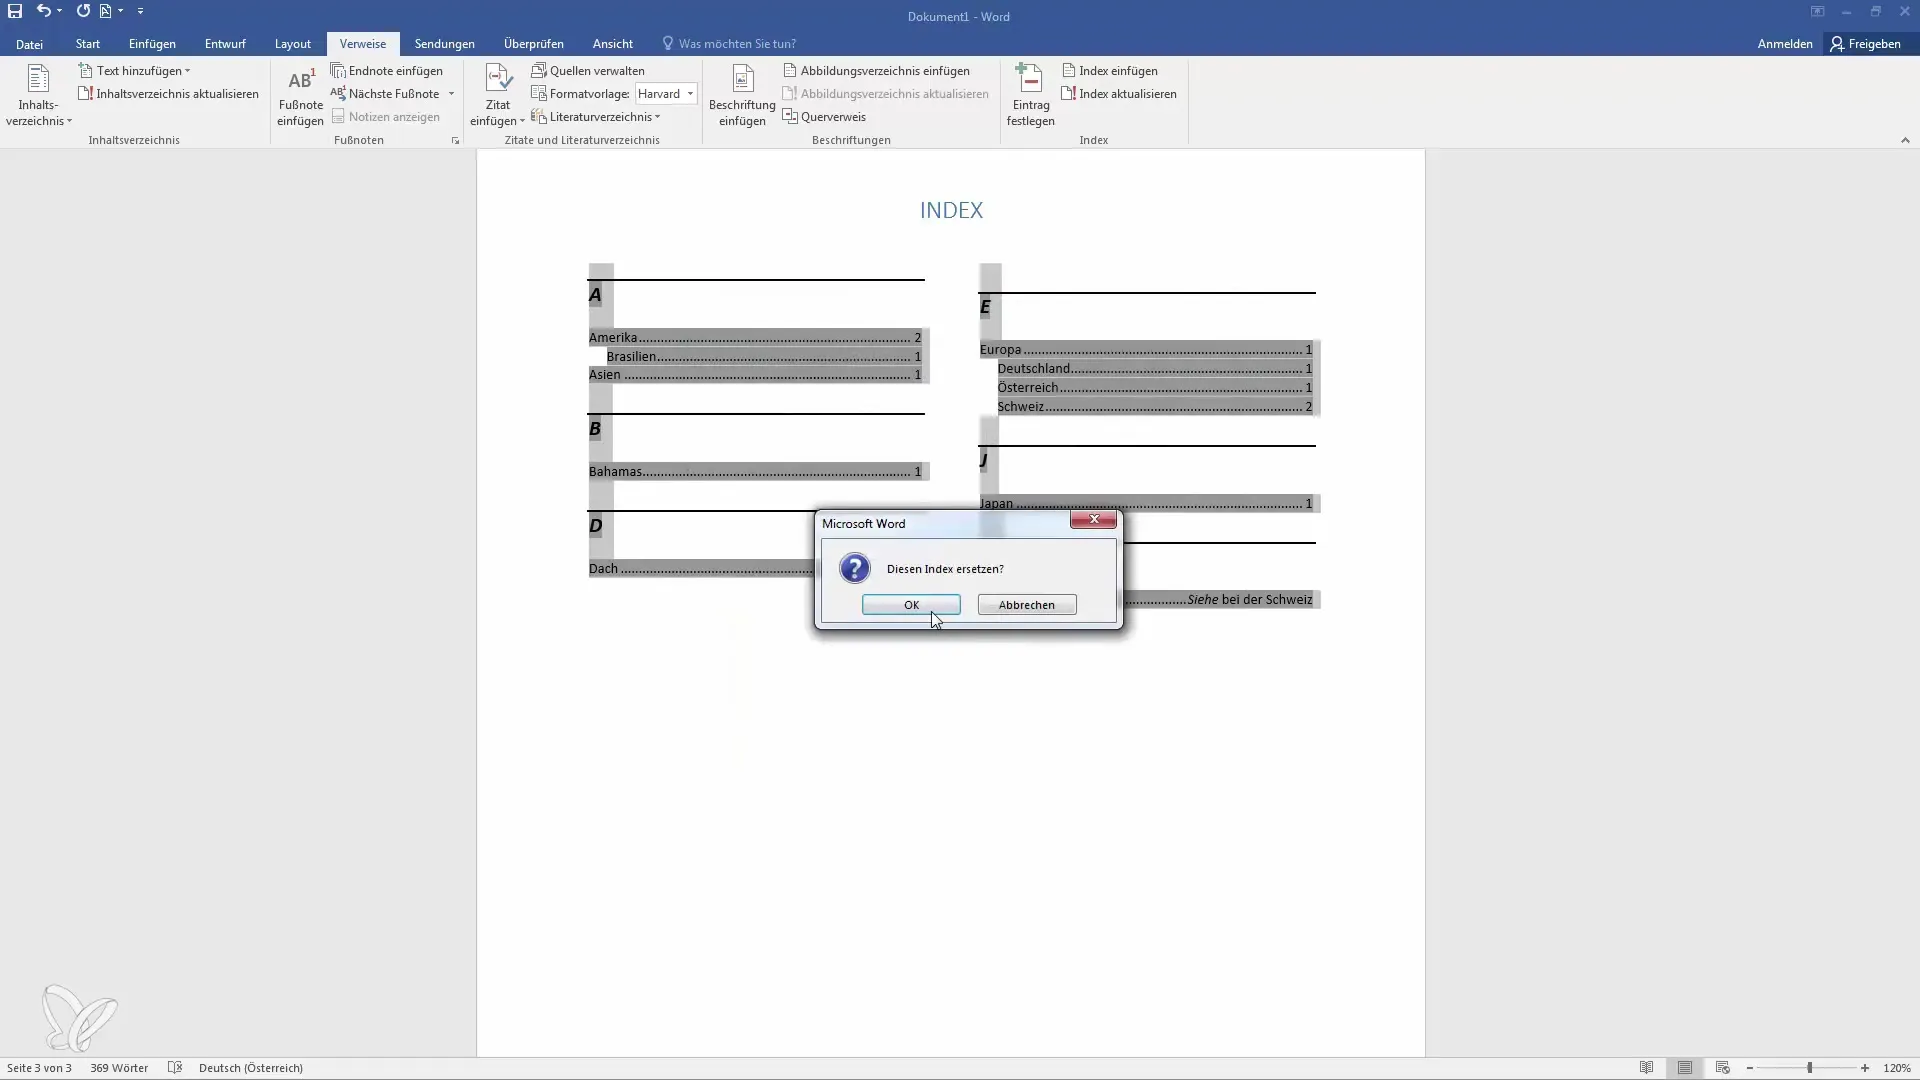Switch to Print Layout view icon
1920x1080 pixels.
[x=1685, y=1068]
